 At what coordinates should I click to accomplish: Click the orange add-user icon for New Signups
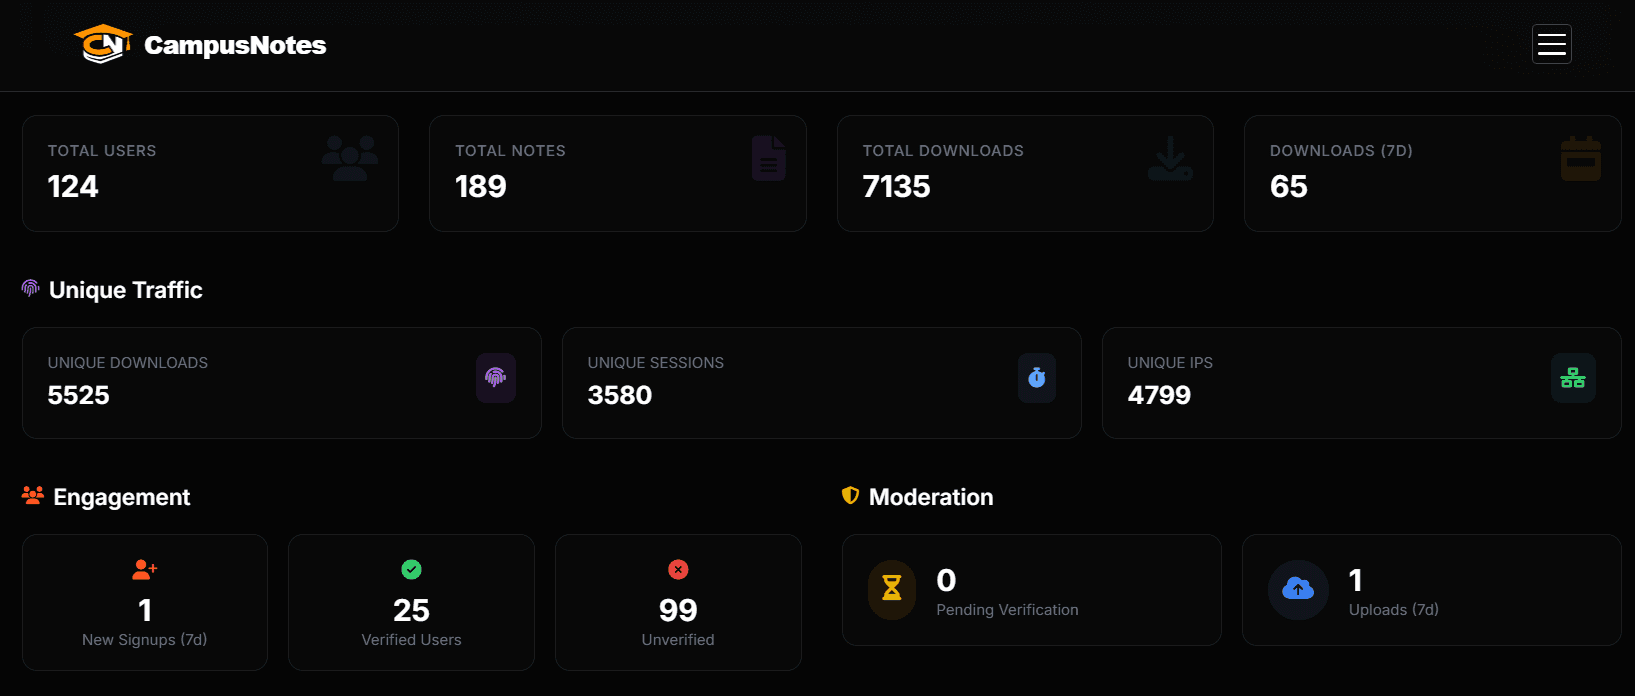point(145,569)
